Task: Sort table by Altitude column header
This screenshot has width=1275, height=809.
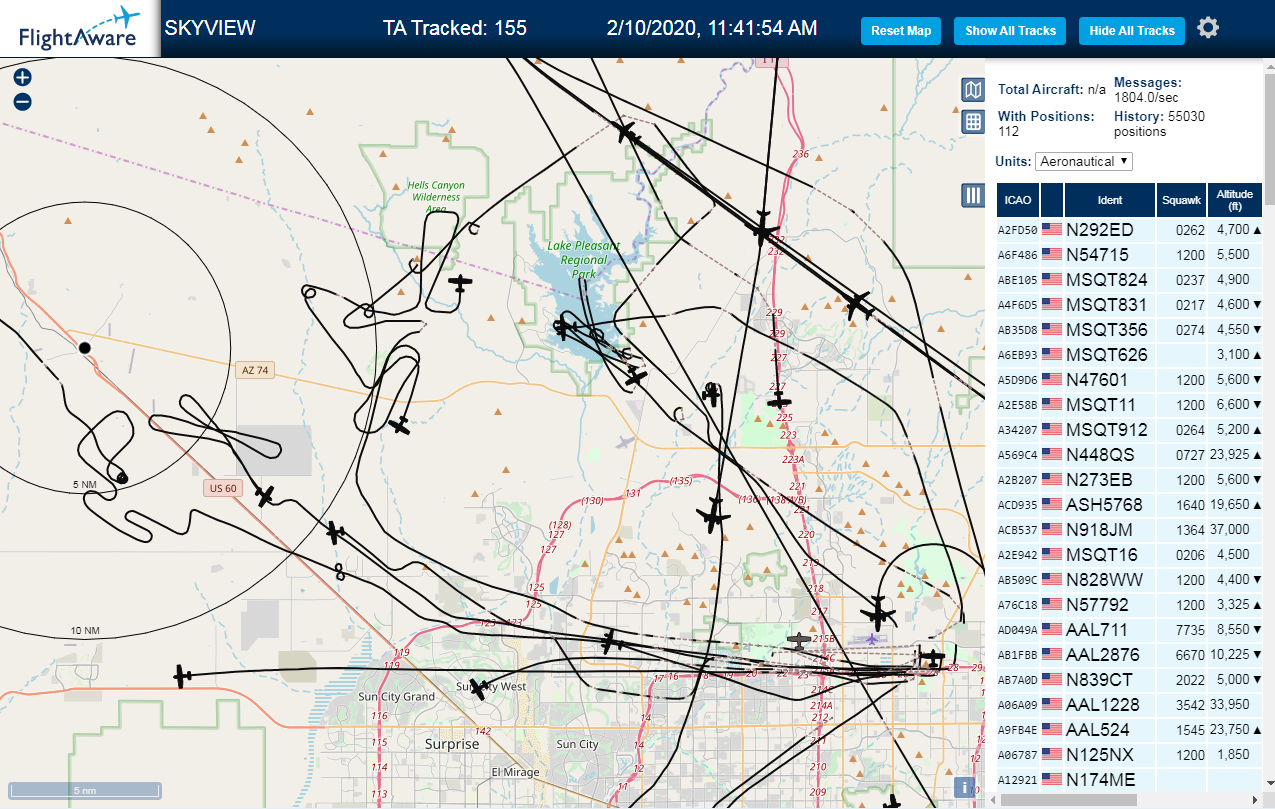Action: pos(1235,200)
